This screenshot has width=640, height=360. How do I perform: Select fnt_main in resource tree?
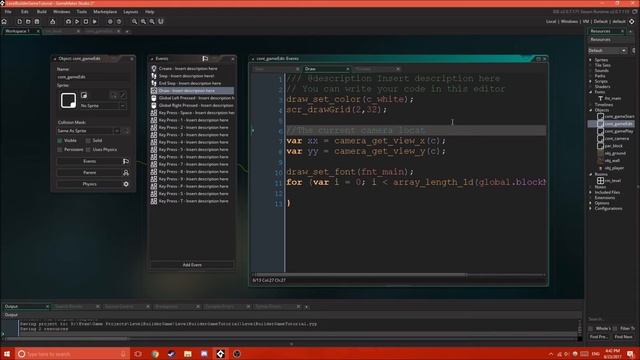click(x=612, y=98)
